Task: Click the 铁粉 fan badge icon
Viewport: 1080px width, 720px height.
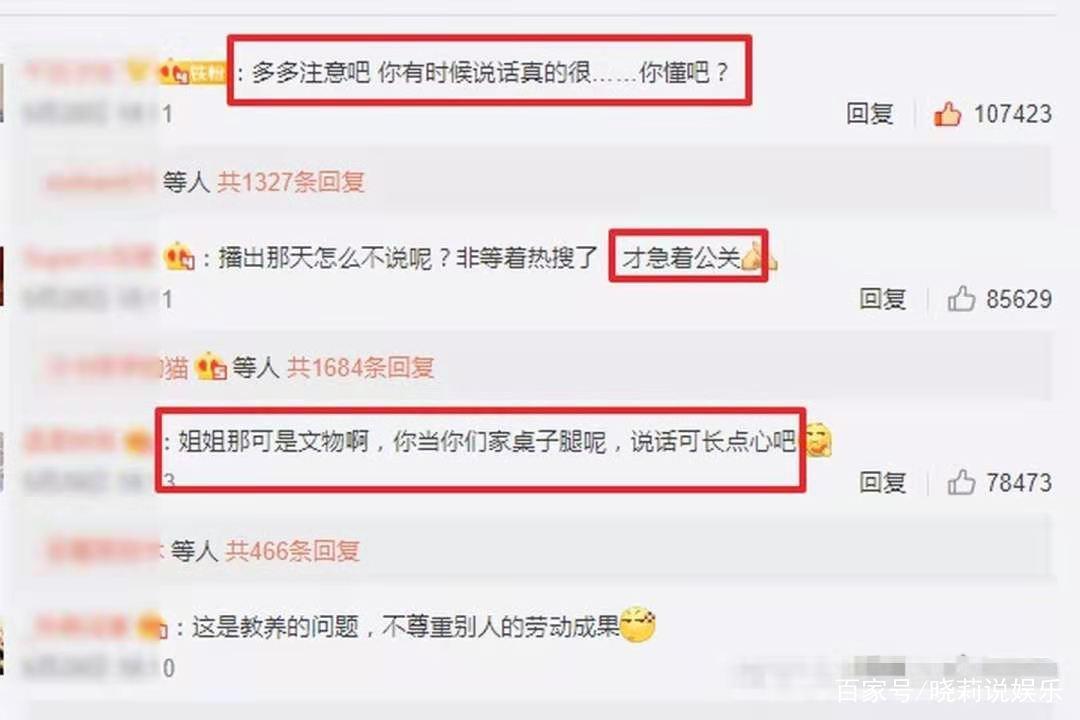Action: (x=192, y=72)
